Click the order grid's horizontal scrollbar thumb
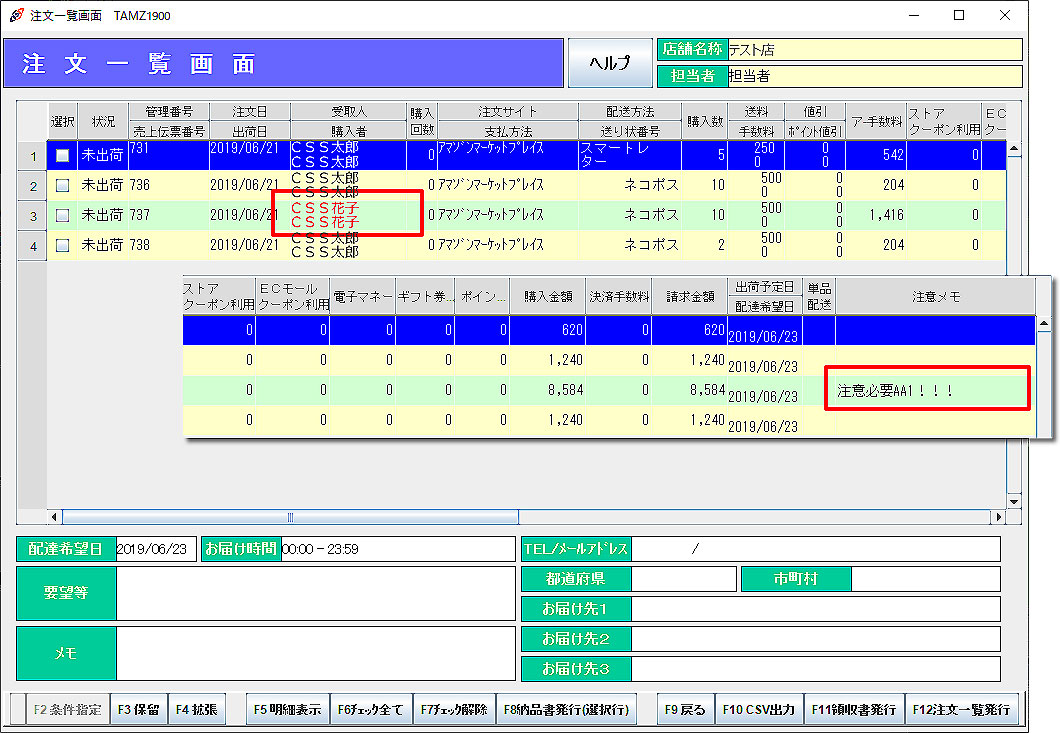Viewport: 1060px width, 733px height. pyautogui.click(x=290, y=518)
